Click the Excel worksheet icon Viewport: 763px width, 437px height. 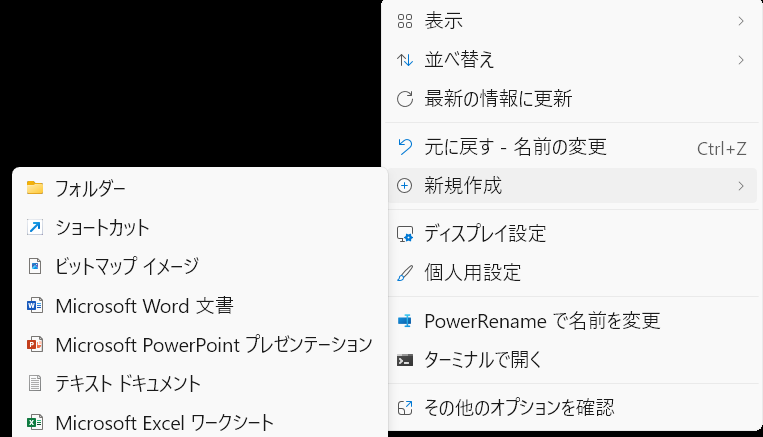click(x=35, y=422)
